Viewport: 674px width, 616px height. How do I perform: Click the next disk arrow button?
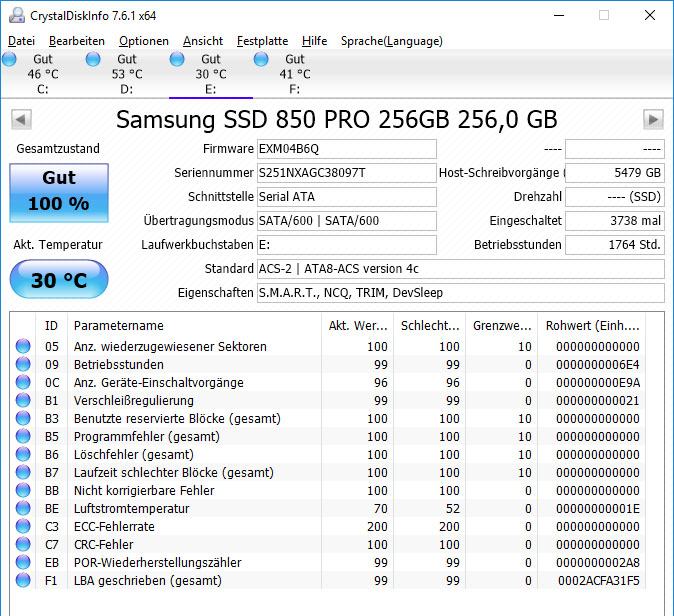pos(653,119)
